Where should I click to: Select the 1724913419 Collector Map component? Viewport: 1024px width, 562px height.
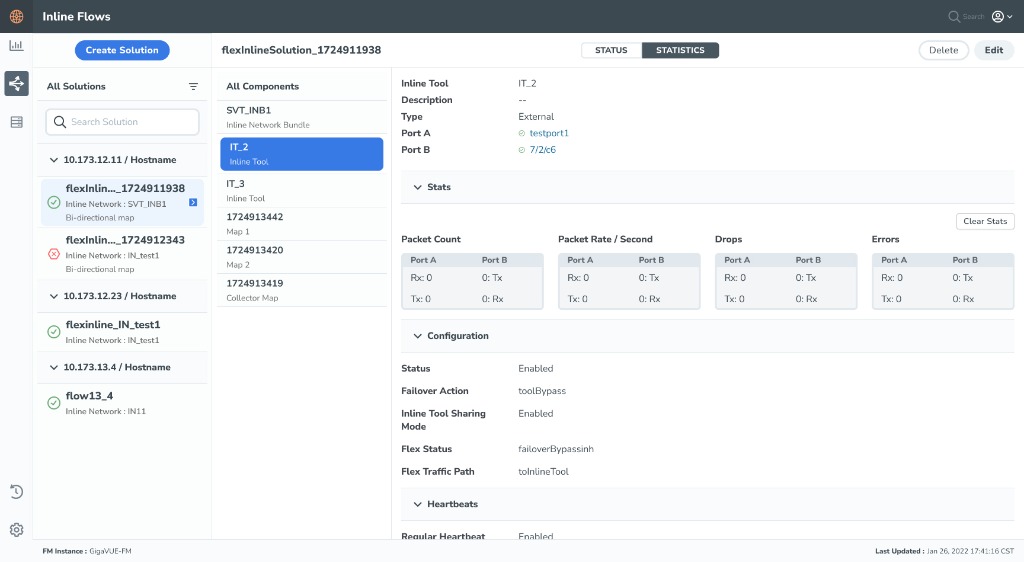point(302,290)
